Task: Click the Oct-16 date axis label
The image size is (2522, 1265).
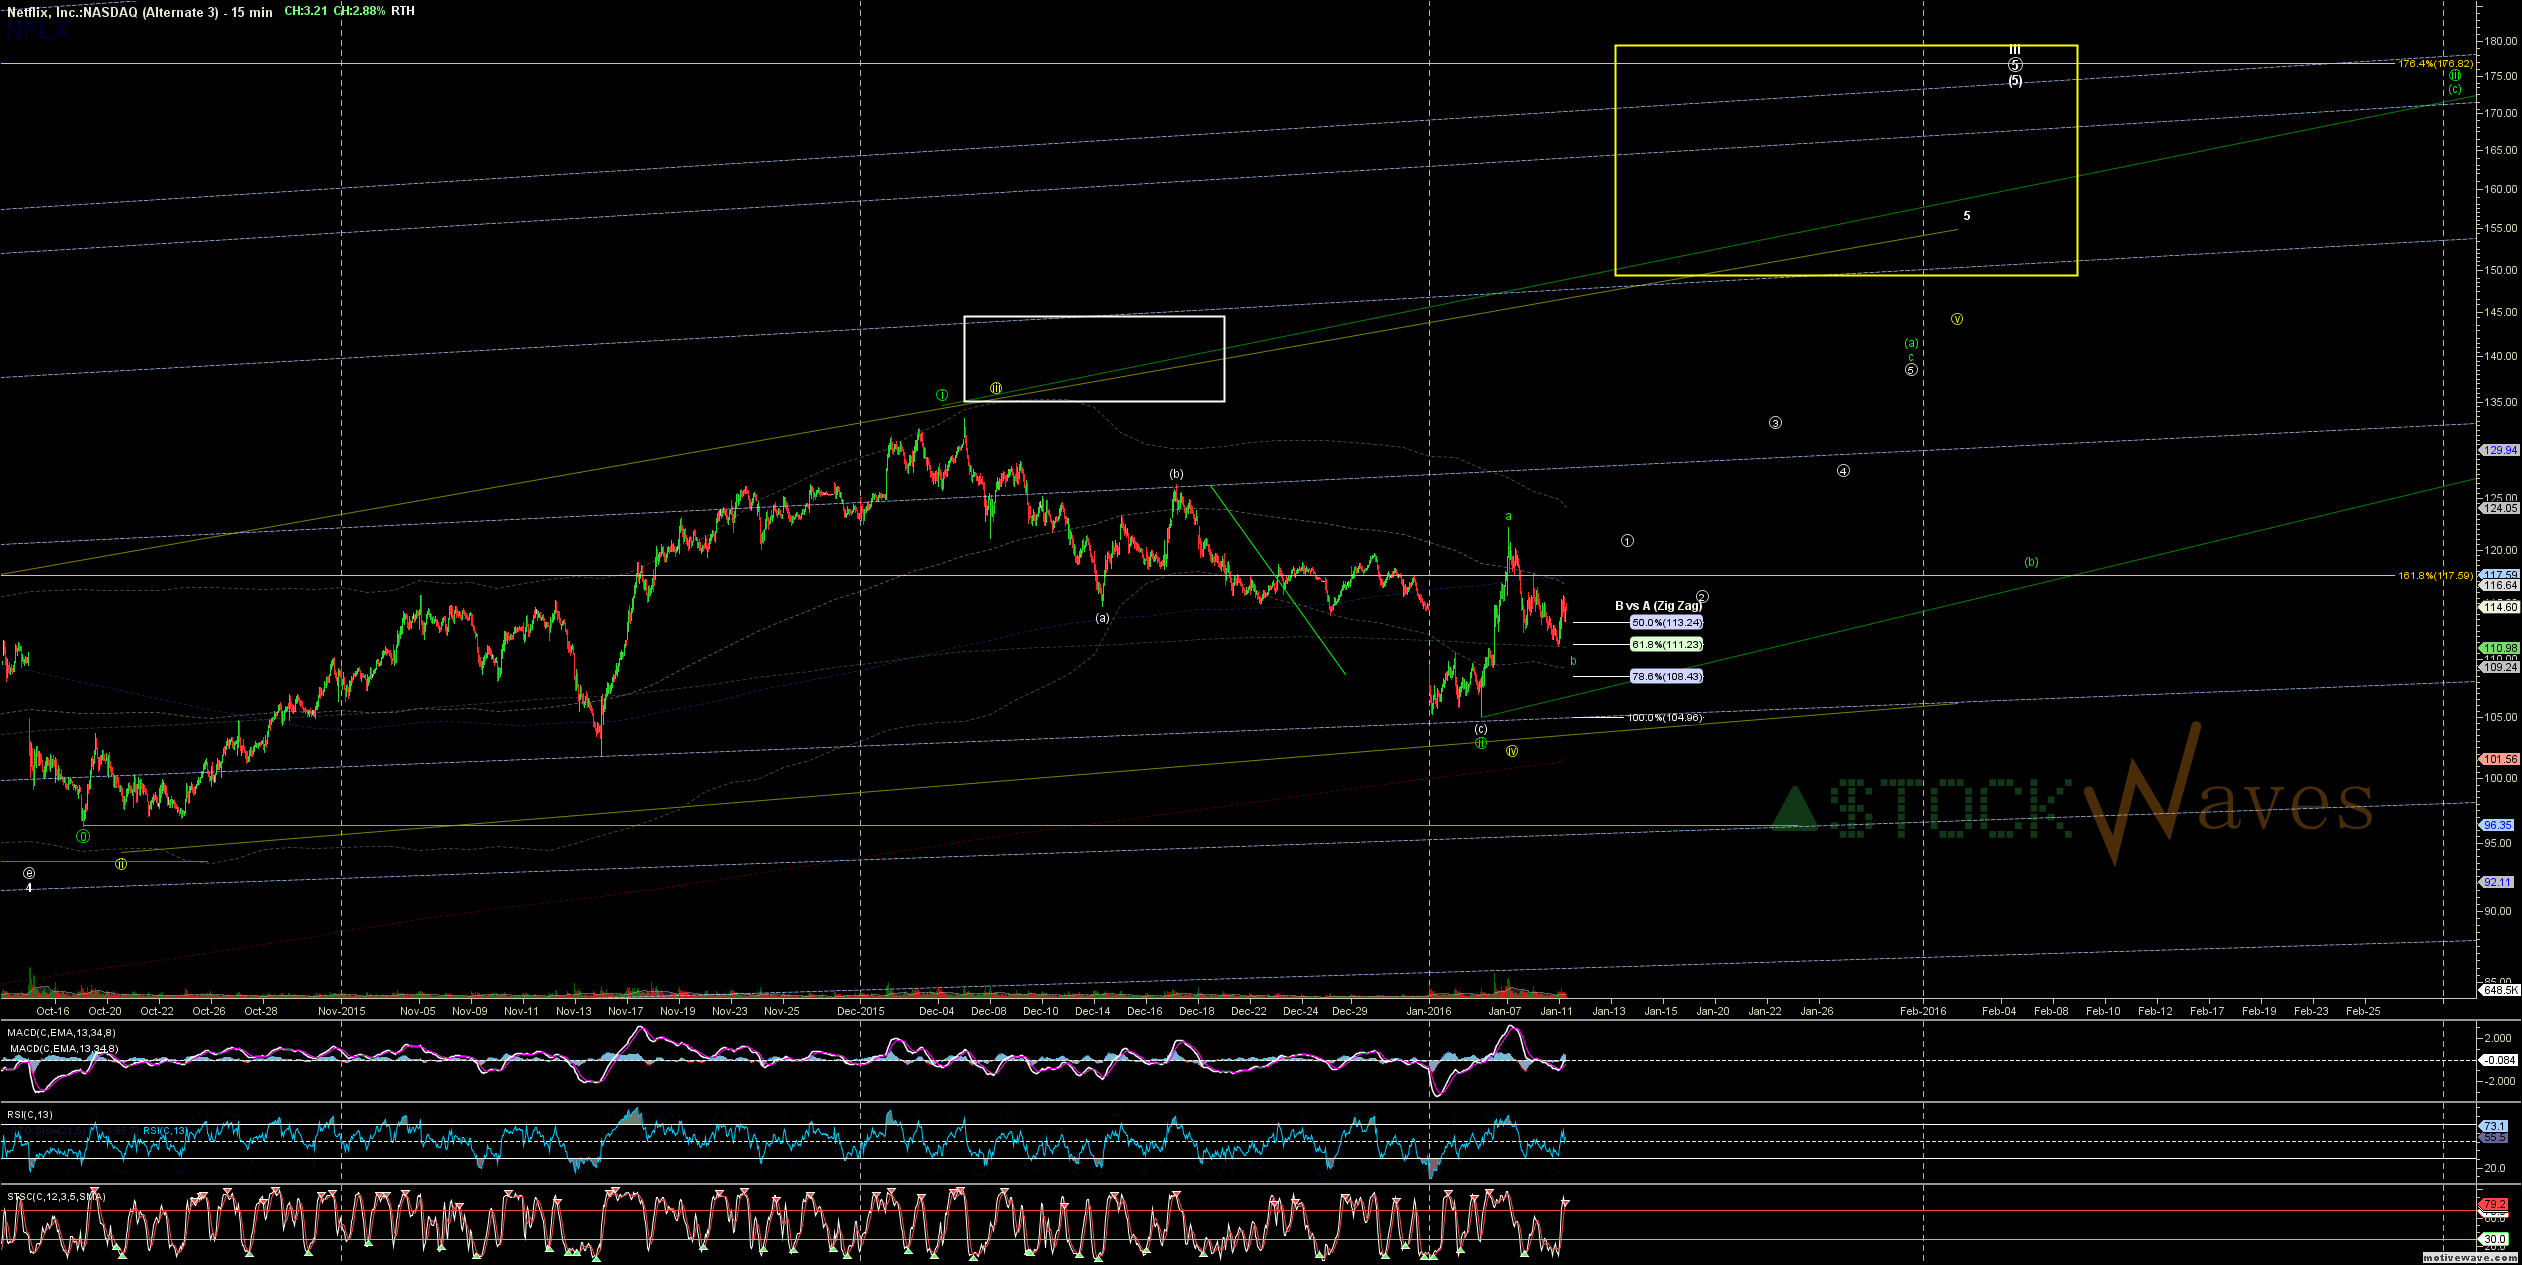Action: 53,1011
